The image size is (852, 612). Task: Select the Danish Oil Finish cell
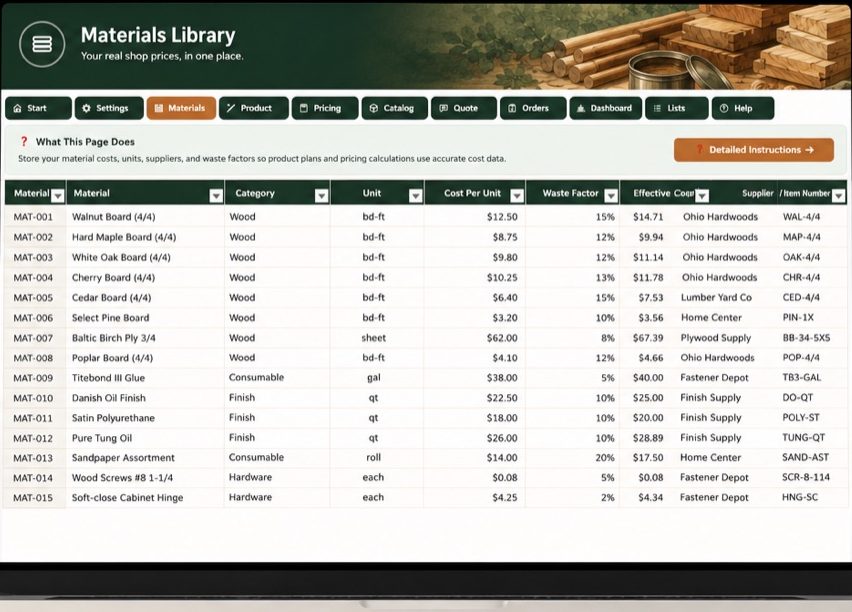click(145, 398)
